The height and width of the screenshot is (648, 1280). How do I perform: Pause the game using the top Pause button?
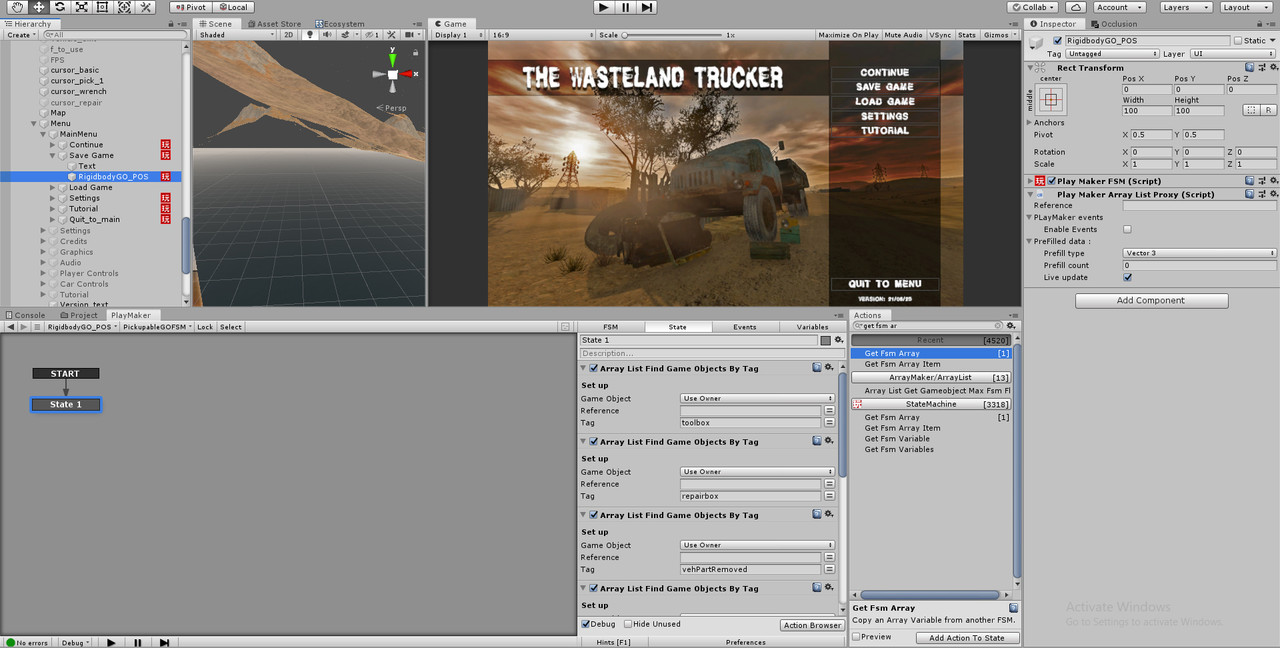(626, 7)
